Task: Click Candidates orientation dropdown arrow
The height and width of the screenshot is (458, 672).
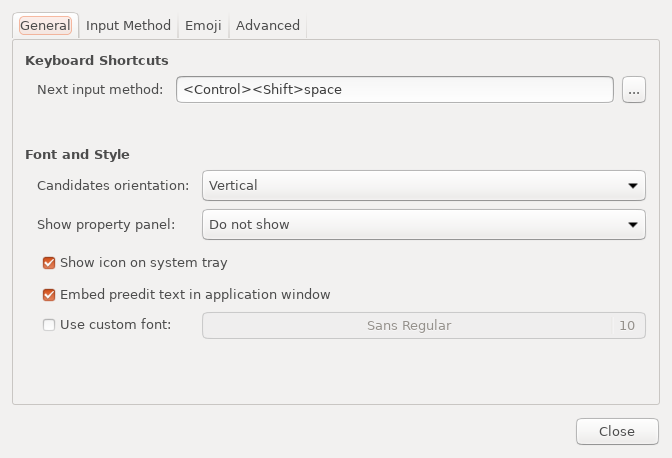Action: pyautogui.click(x=633, y=186)
